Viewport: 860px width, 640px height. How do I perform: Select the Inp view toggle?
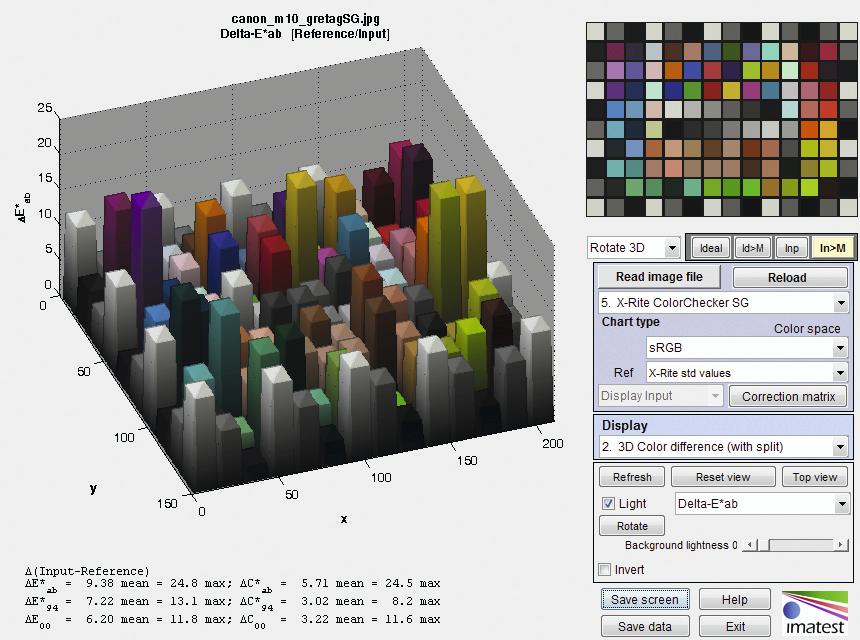pyautogui.click(x=791, y=248)
